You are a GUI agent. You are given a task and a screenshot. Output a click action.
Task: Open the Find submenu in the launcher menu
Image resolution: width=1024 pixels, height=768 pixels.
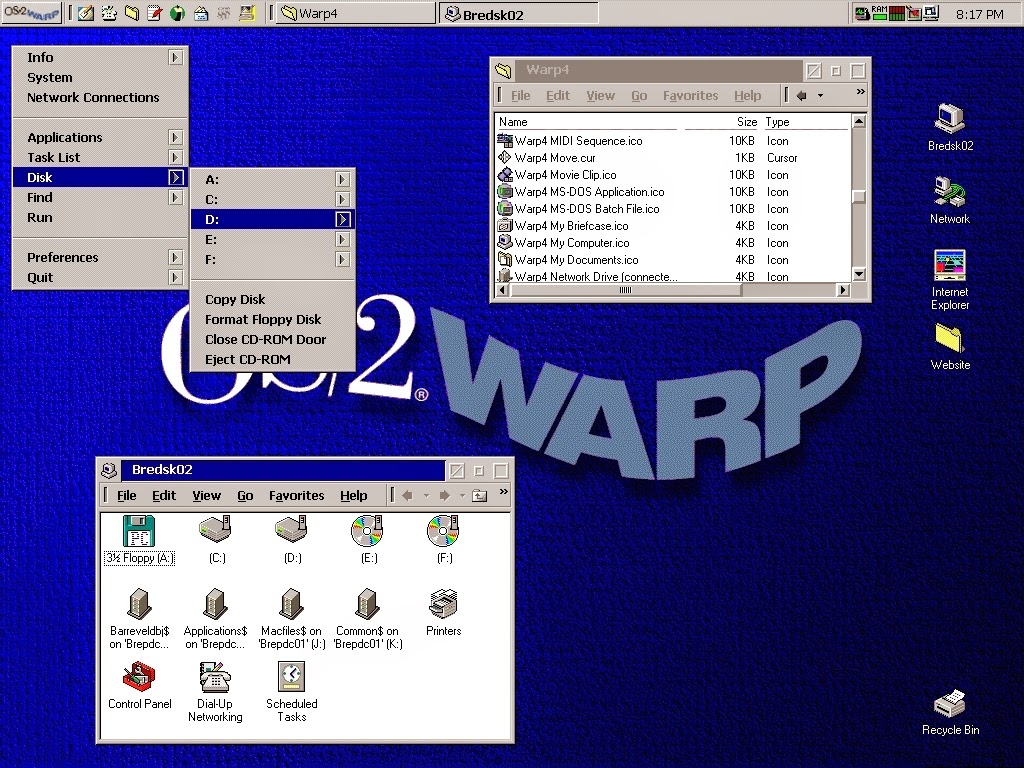pyautogui.click(x=39, y=197)
